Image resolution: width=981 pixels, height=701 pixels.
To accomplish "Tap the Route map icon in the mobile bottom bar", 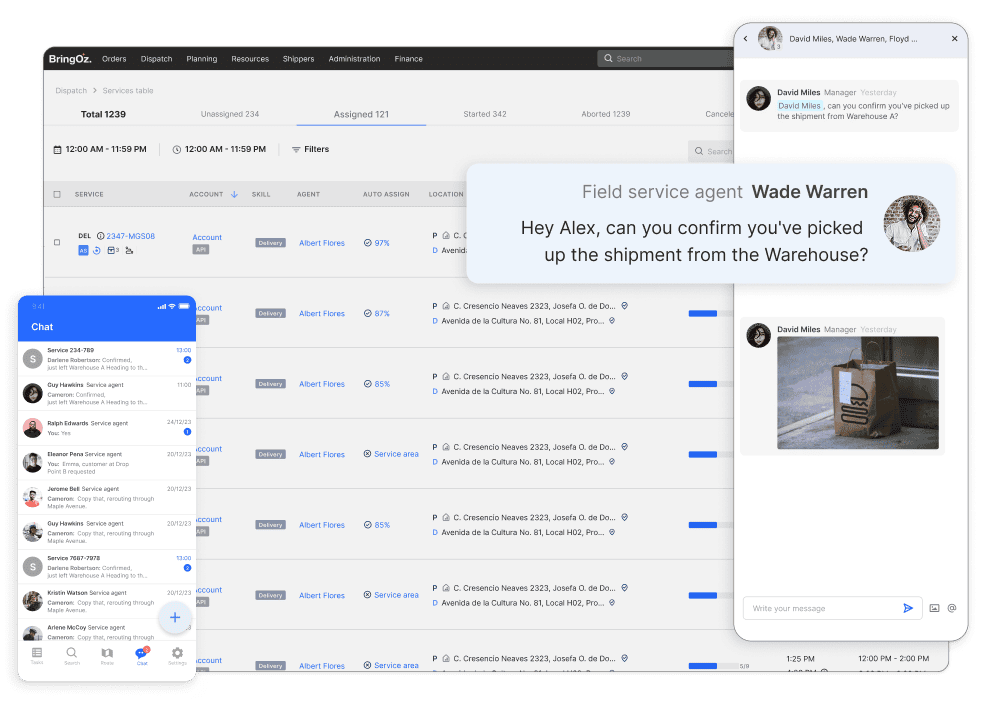I will 107,655.
